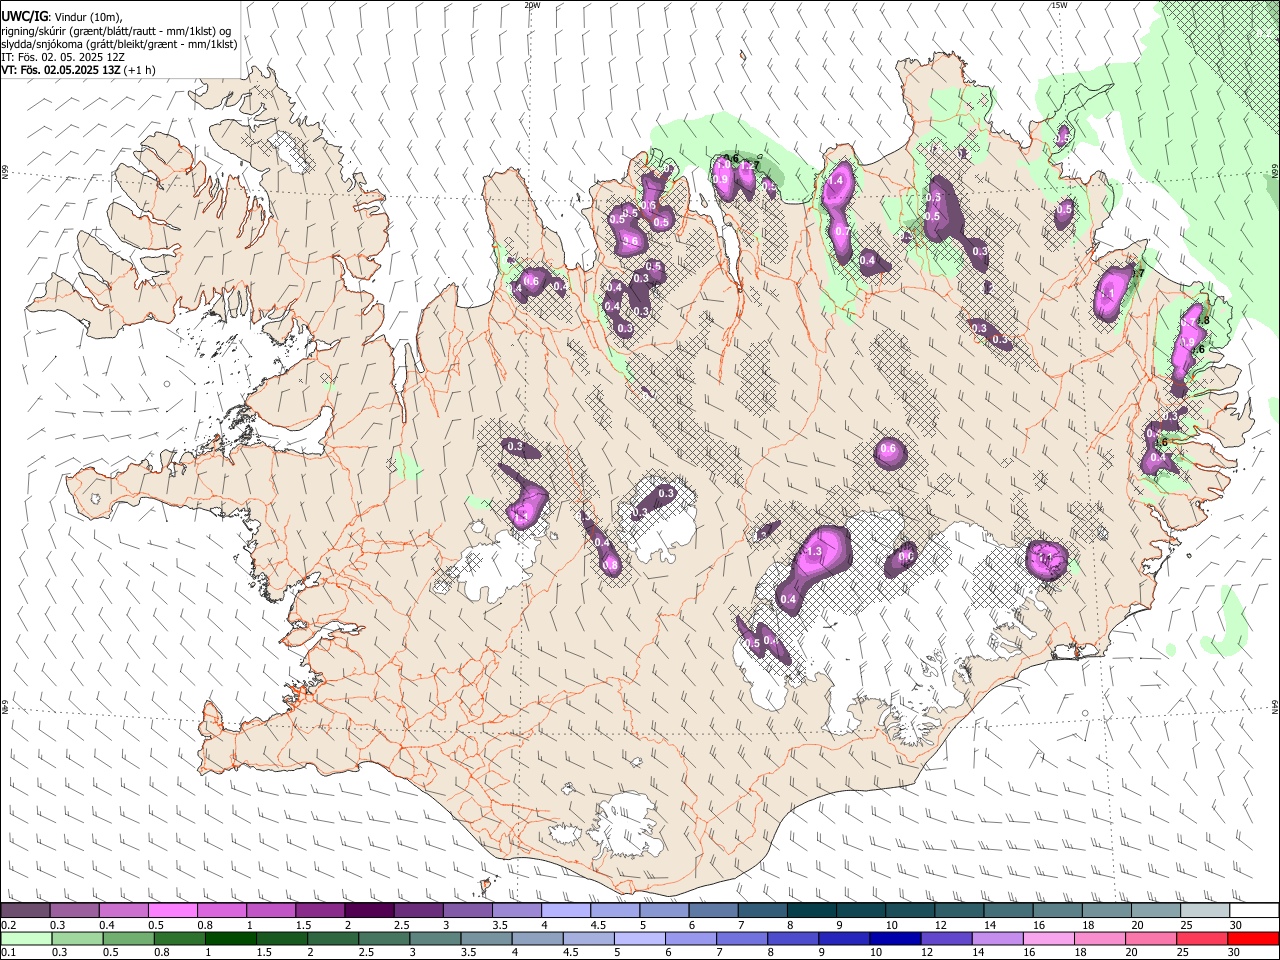Click the 64N latitude label on right edge

point(1275,706)
